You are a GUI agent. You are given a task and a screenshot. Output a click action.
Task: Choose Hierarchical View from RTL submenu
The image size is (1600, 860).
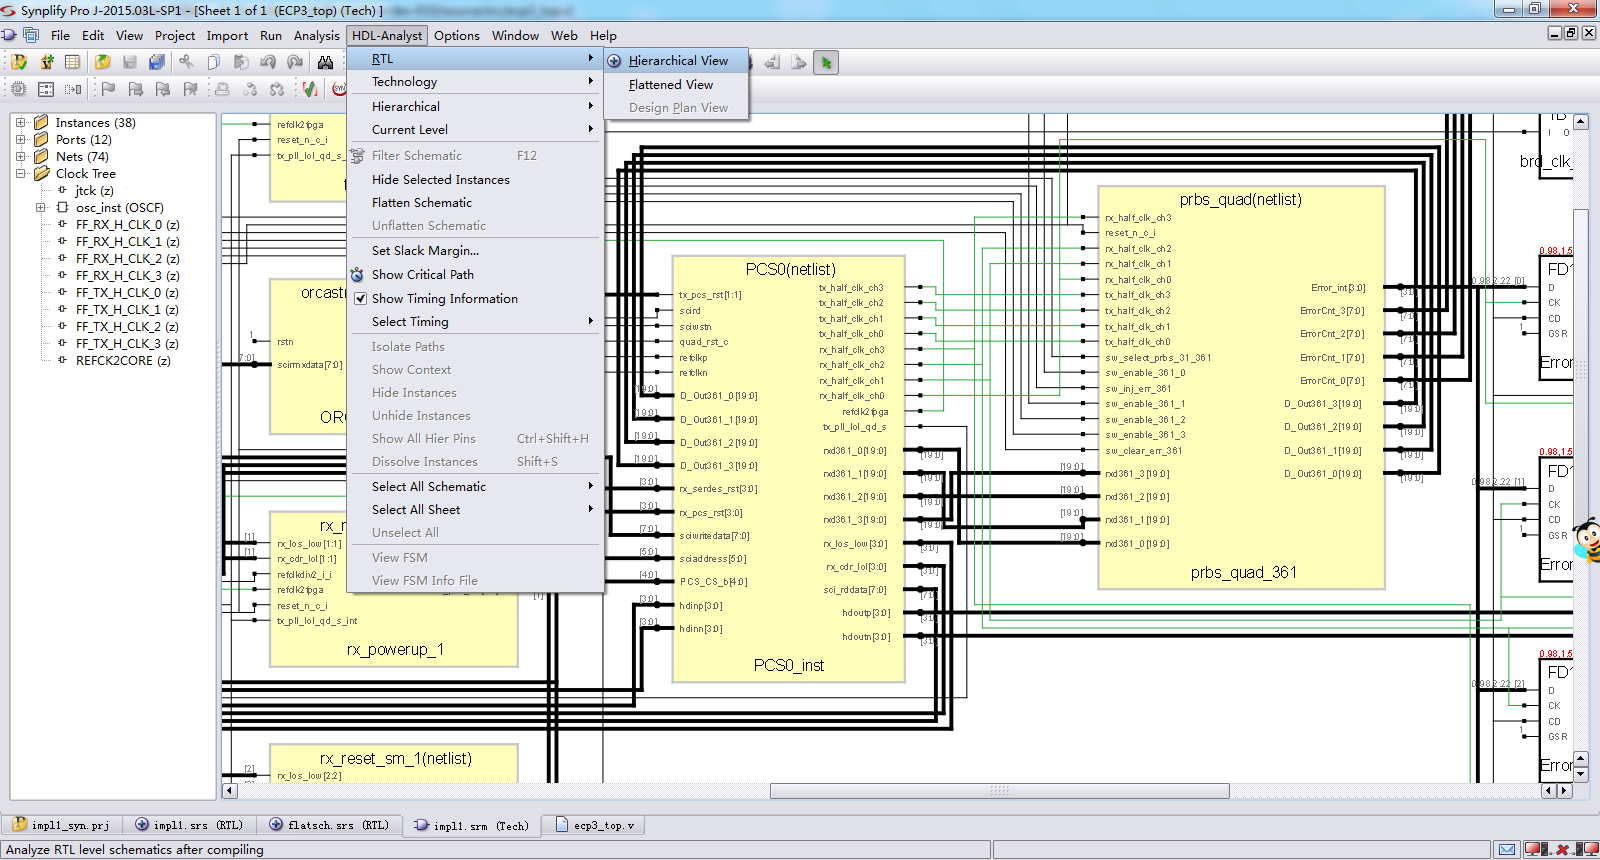676,61
